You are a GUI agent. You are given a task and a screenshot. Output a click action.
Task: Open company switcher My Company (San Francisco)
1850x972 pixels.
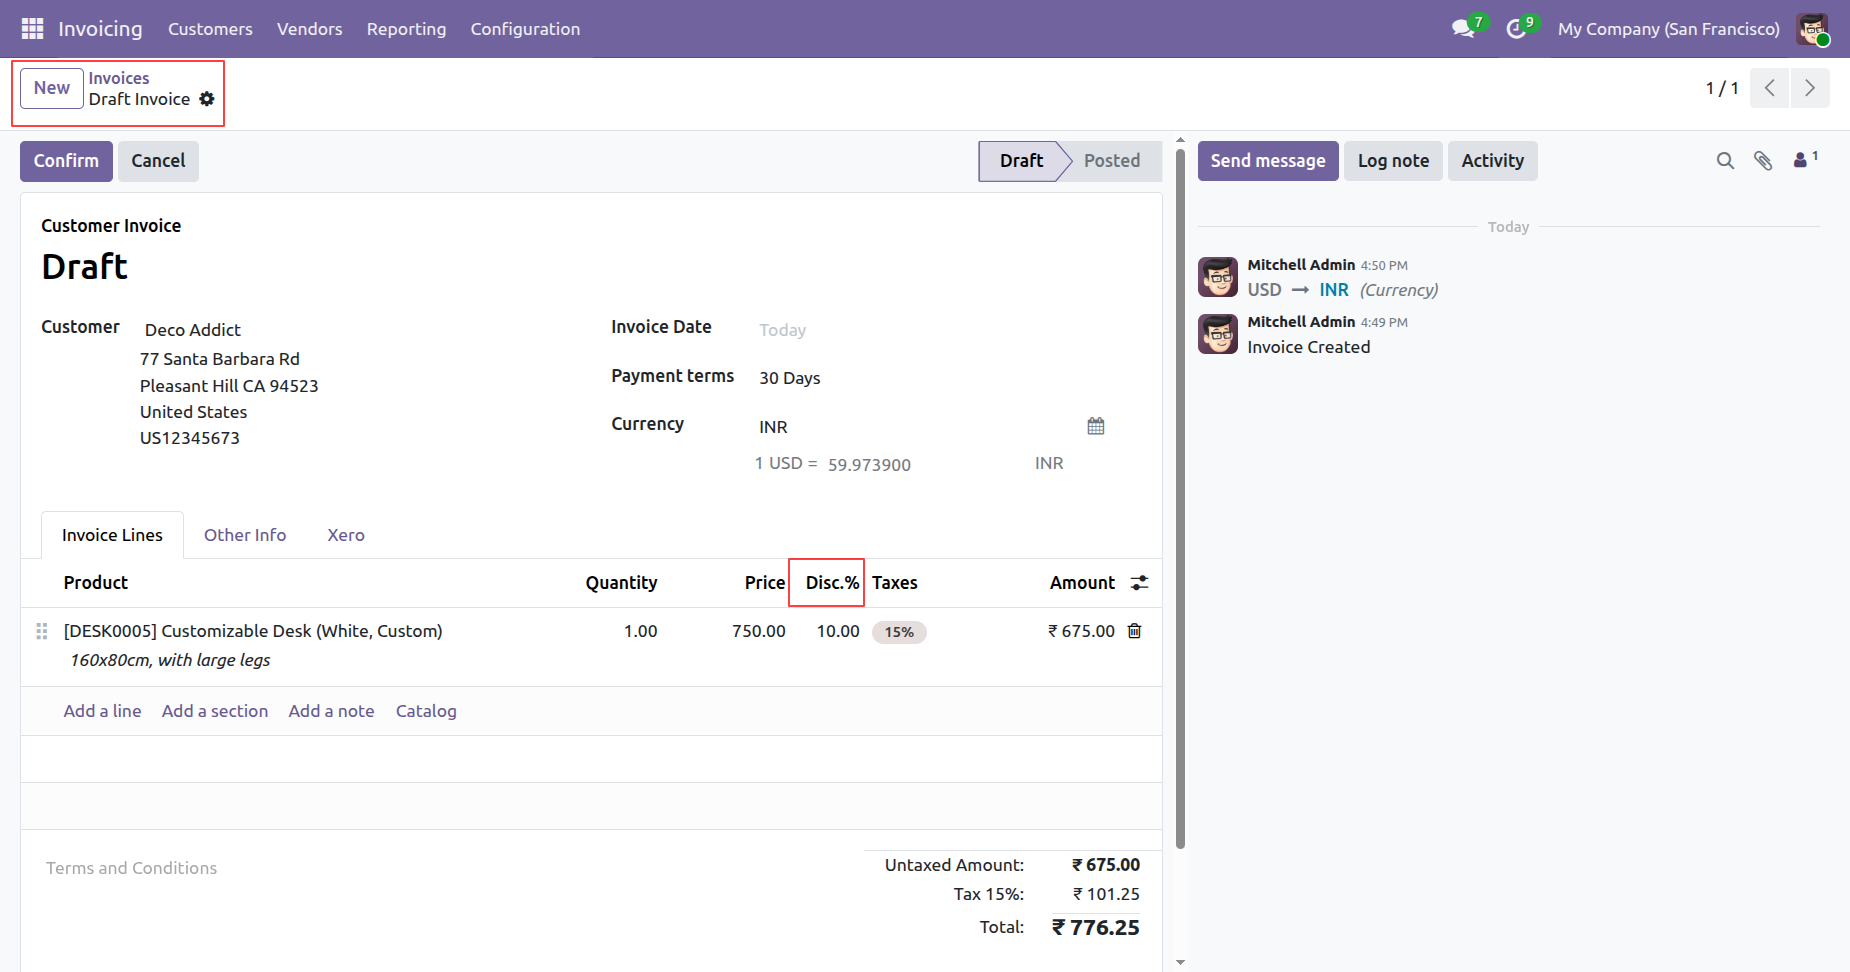pyautogui.click(x=1668, y=29)
